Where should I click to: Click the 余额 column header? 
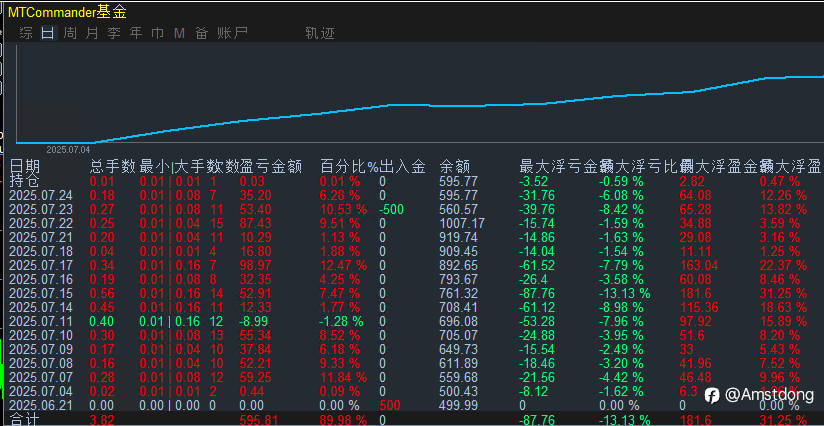pos(455,167)
